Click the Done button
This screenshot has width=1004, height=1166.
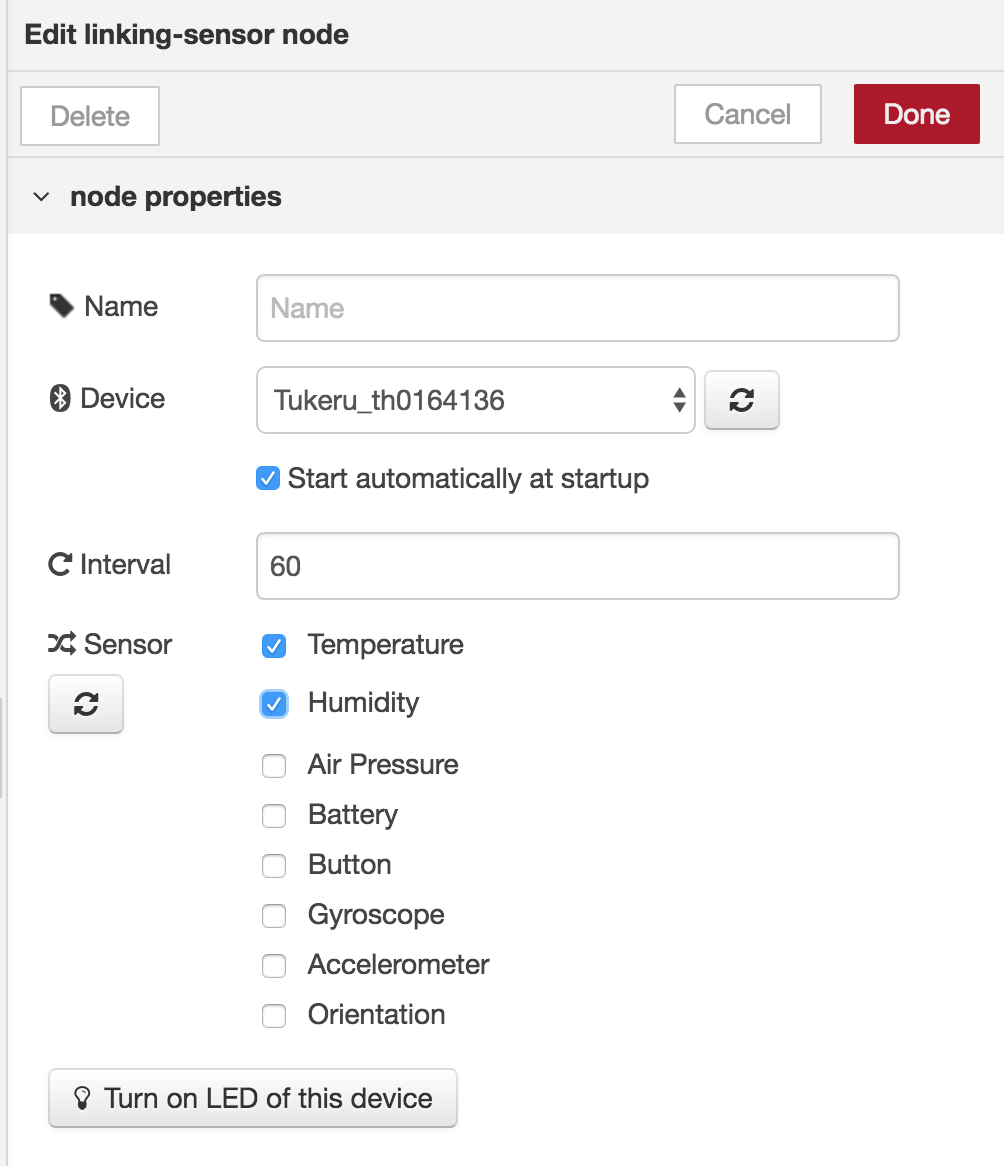point(916,114)
